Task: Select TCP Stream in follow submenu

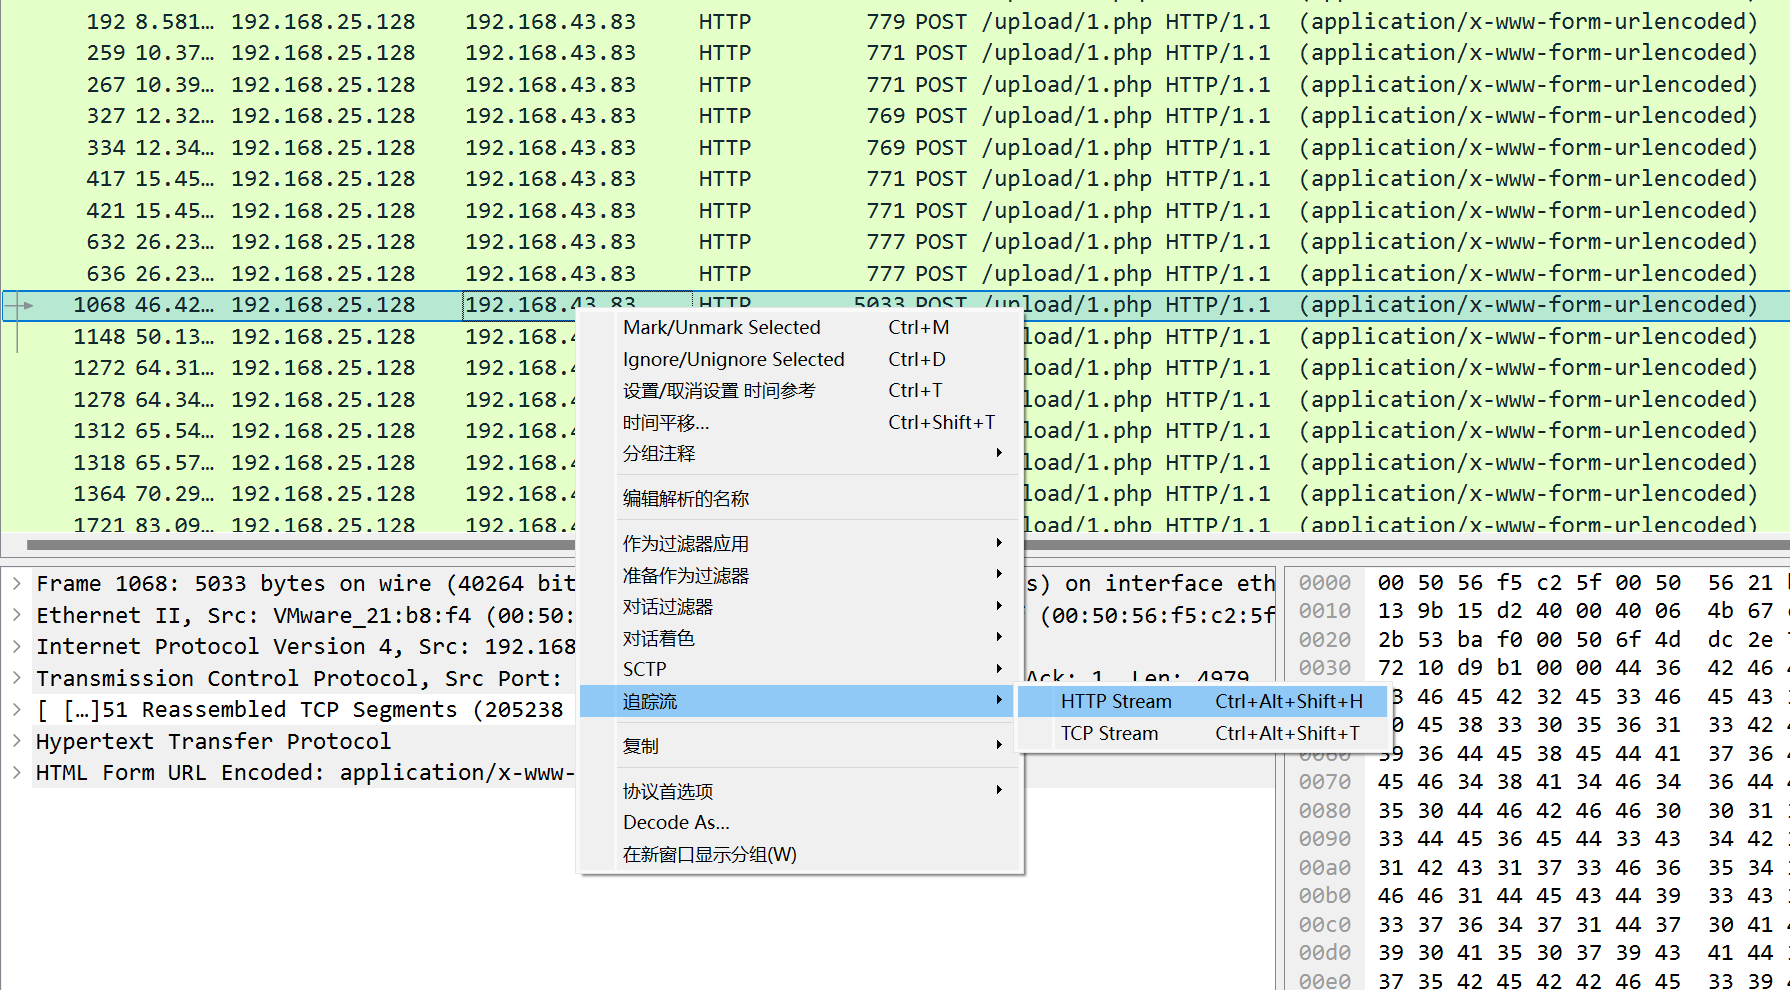Action: [1109, 734]
